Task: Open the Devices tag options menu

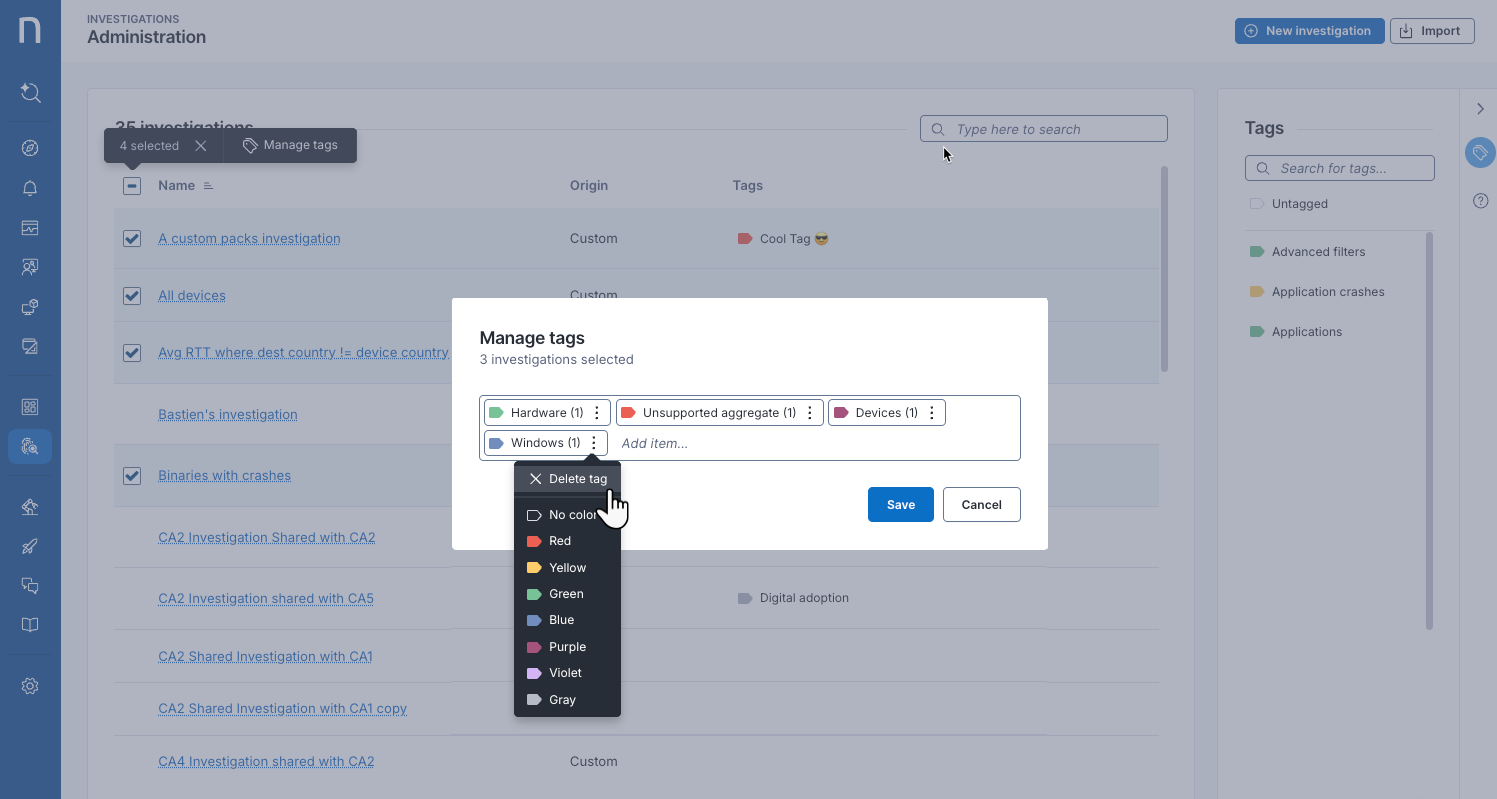Action: coord(931,411)
